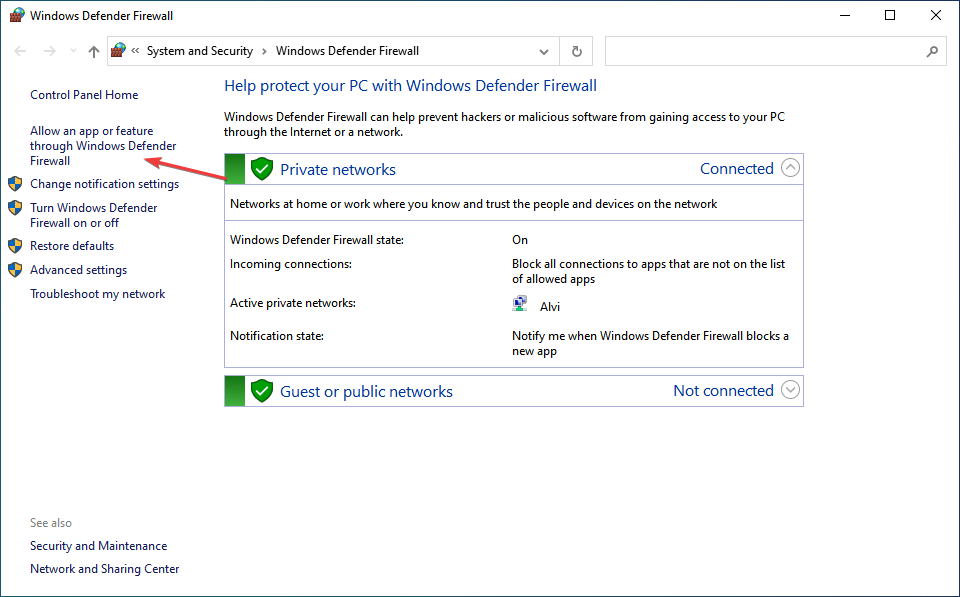Click the Alvi network icon

click(521, 305)
